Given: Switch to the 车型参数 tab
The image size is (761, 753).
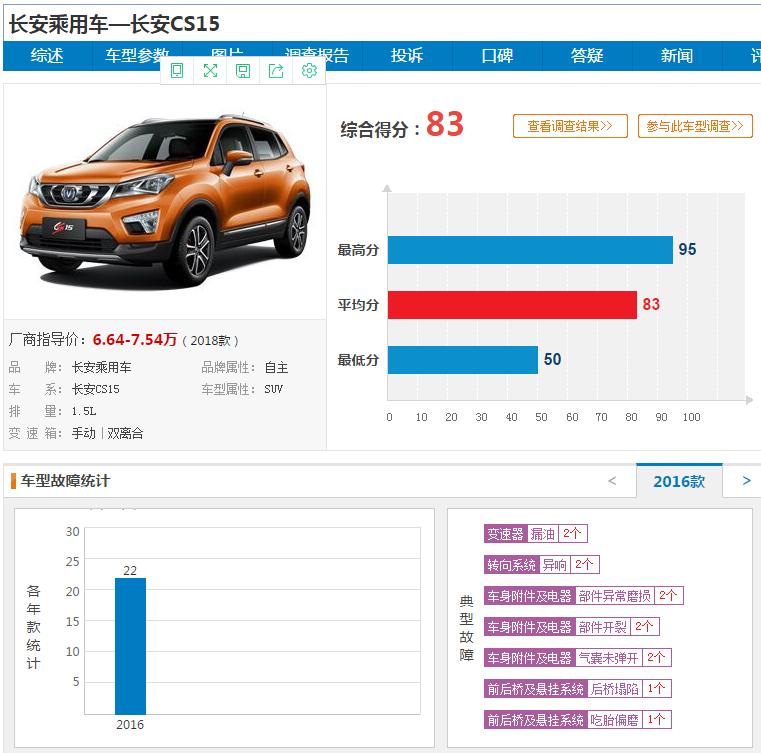Looking at the screenshot, I should coord(137,56).
